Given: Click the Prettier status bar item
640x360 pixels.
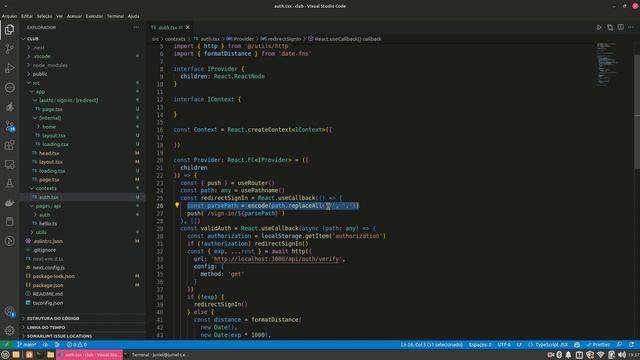Looking at the screenshot, I should click(x=598, y=344).
